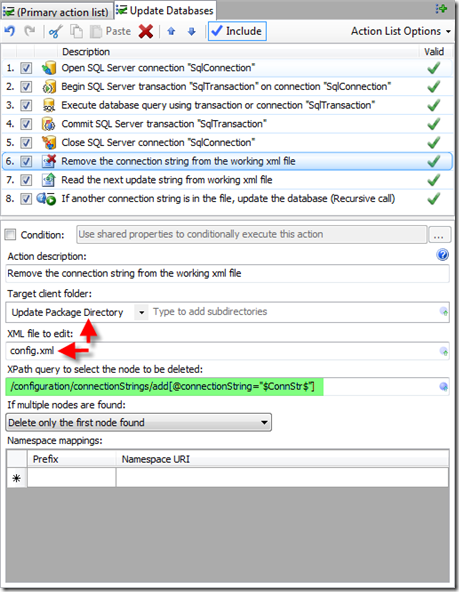Click the Prefix column header

71,459
